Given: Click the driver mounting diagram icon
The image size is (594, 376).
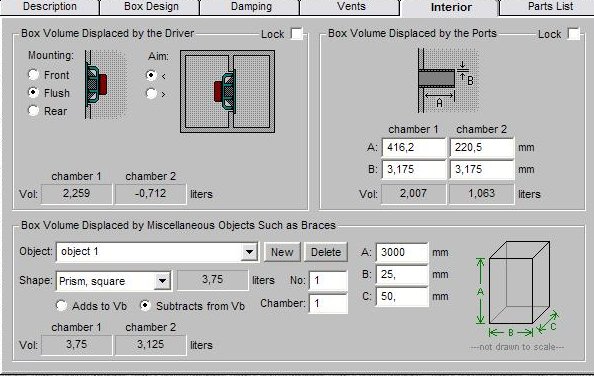Looking at the screenshot, I should (106, 84).
